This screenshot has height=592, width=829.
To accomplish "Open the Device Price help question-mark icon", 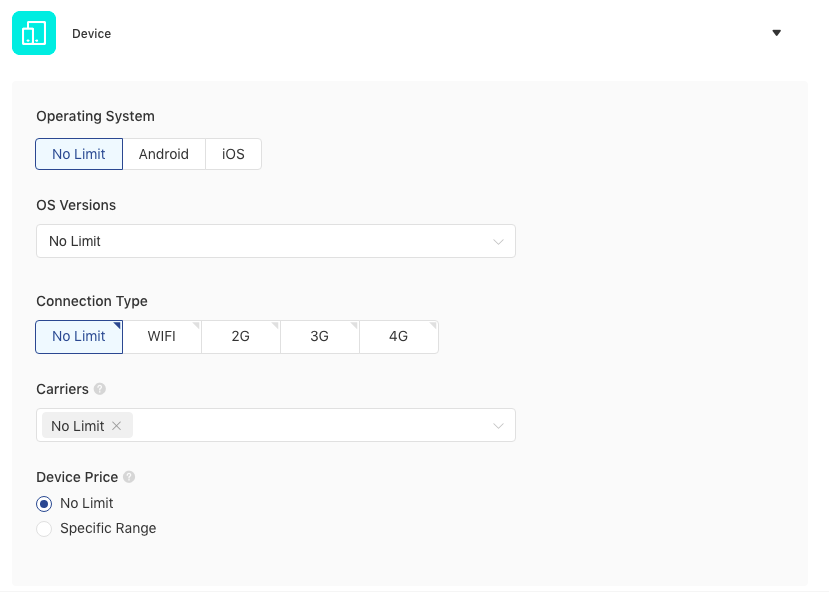I will coord(129,477).
